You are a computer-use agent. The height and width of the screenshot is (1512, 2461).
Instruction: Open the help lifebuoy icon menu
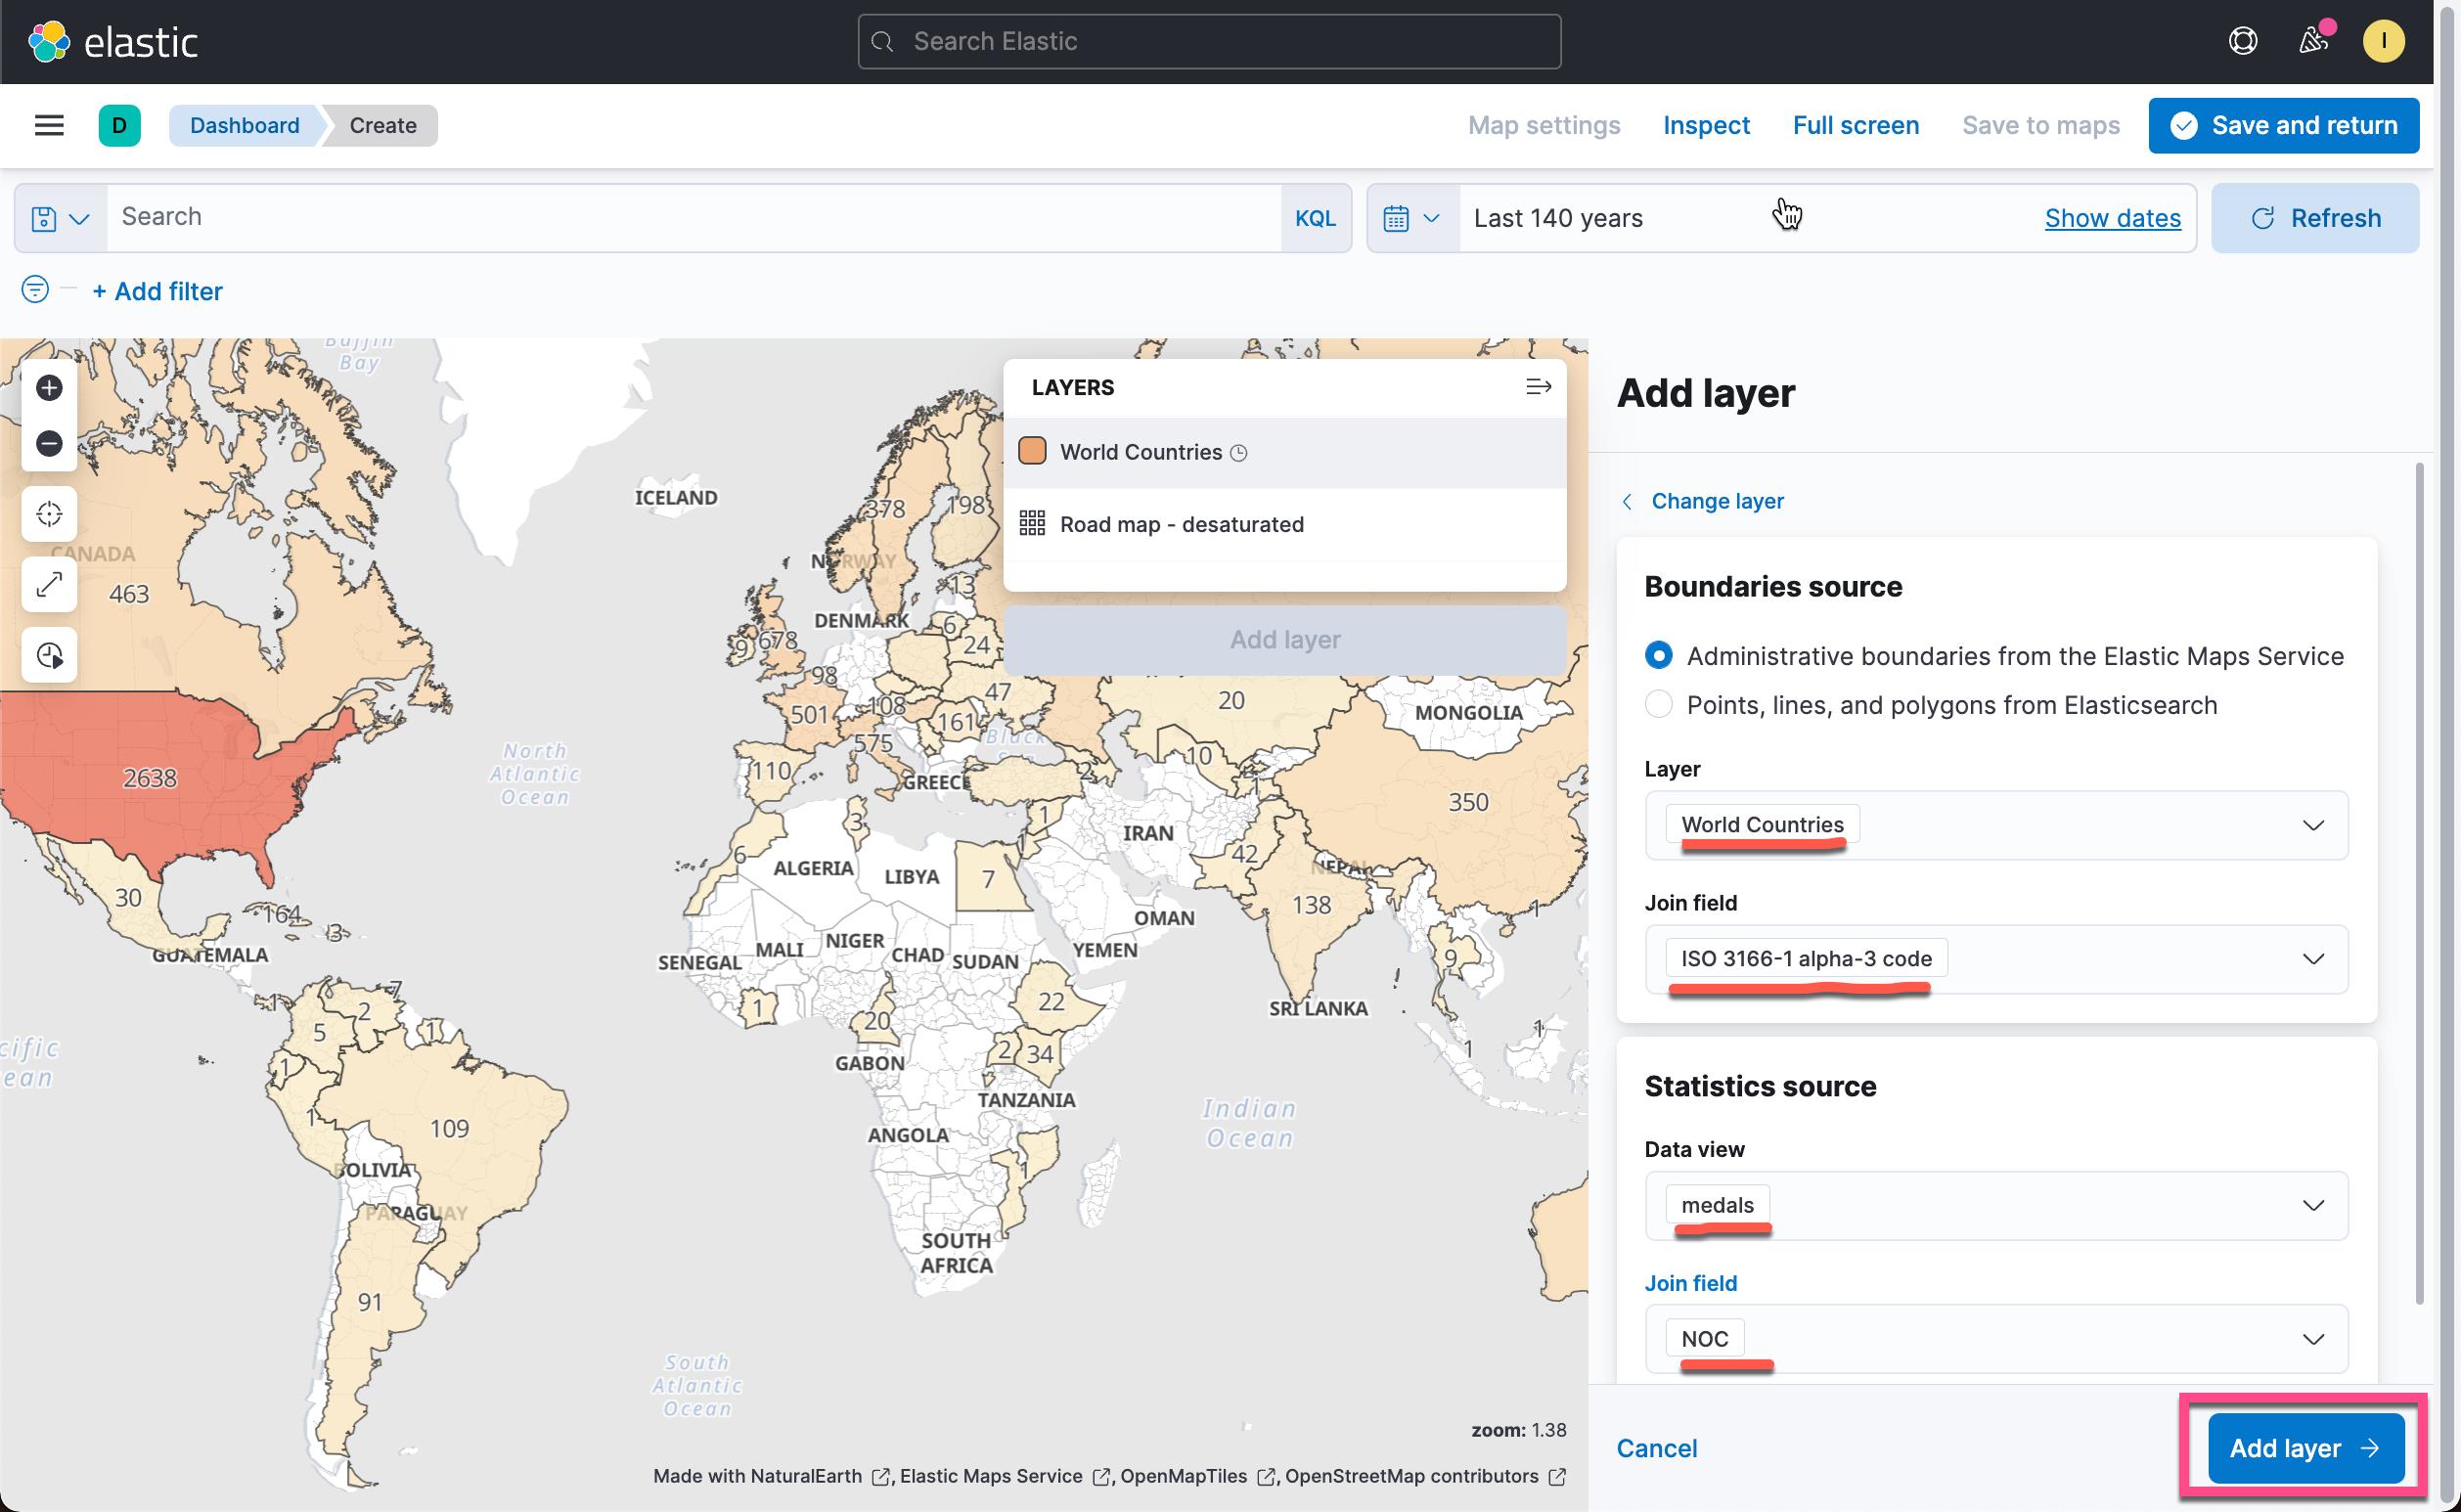pos(2242,41)
